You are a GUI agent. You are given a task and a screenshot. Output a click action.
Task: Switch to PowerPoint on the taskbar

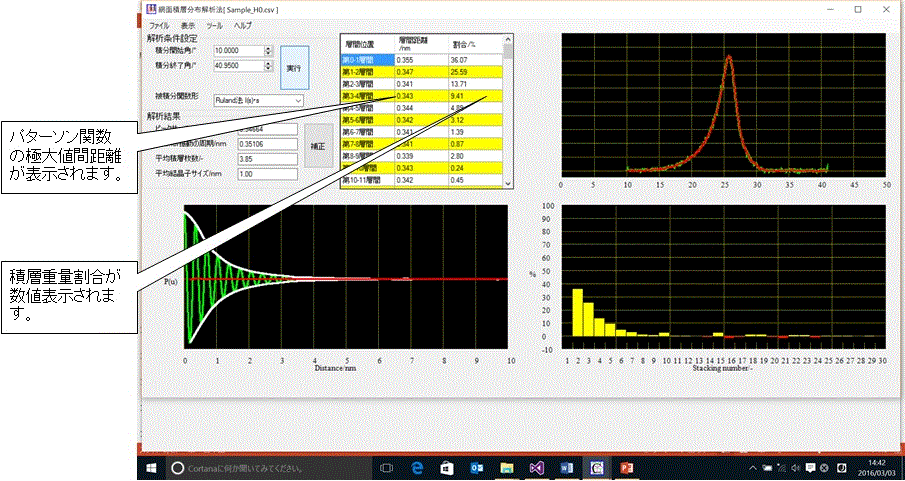628,467
